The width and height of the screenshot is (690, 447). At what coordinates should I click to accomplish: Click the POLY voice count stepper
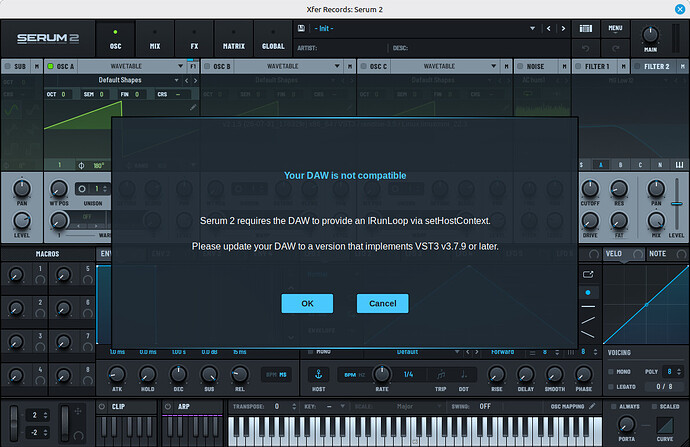click(x=679, y=372)
